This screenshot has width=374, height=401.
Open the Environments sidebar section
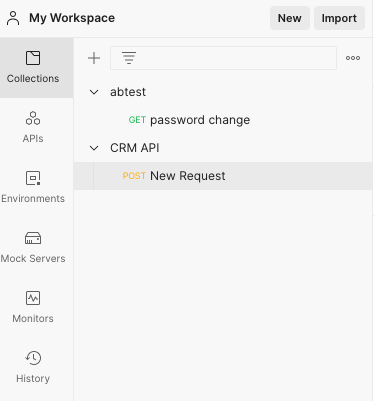click(33, 188)
